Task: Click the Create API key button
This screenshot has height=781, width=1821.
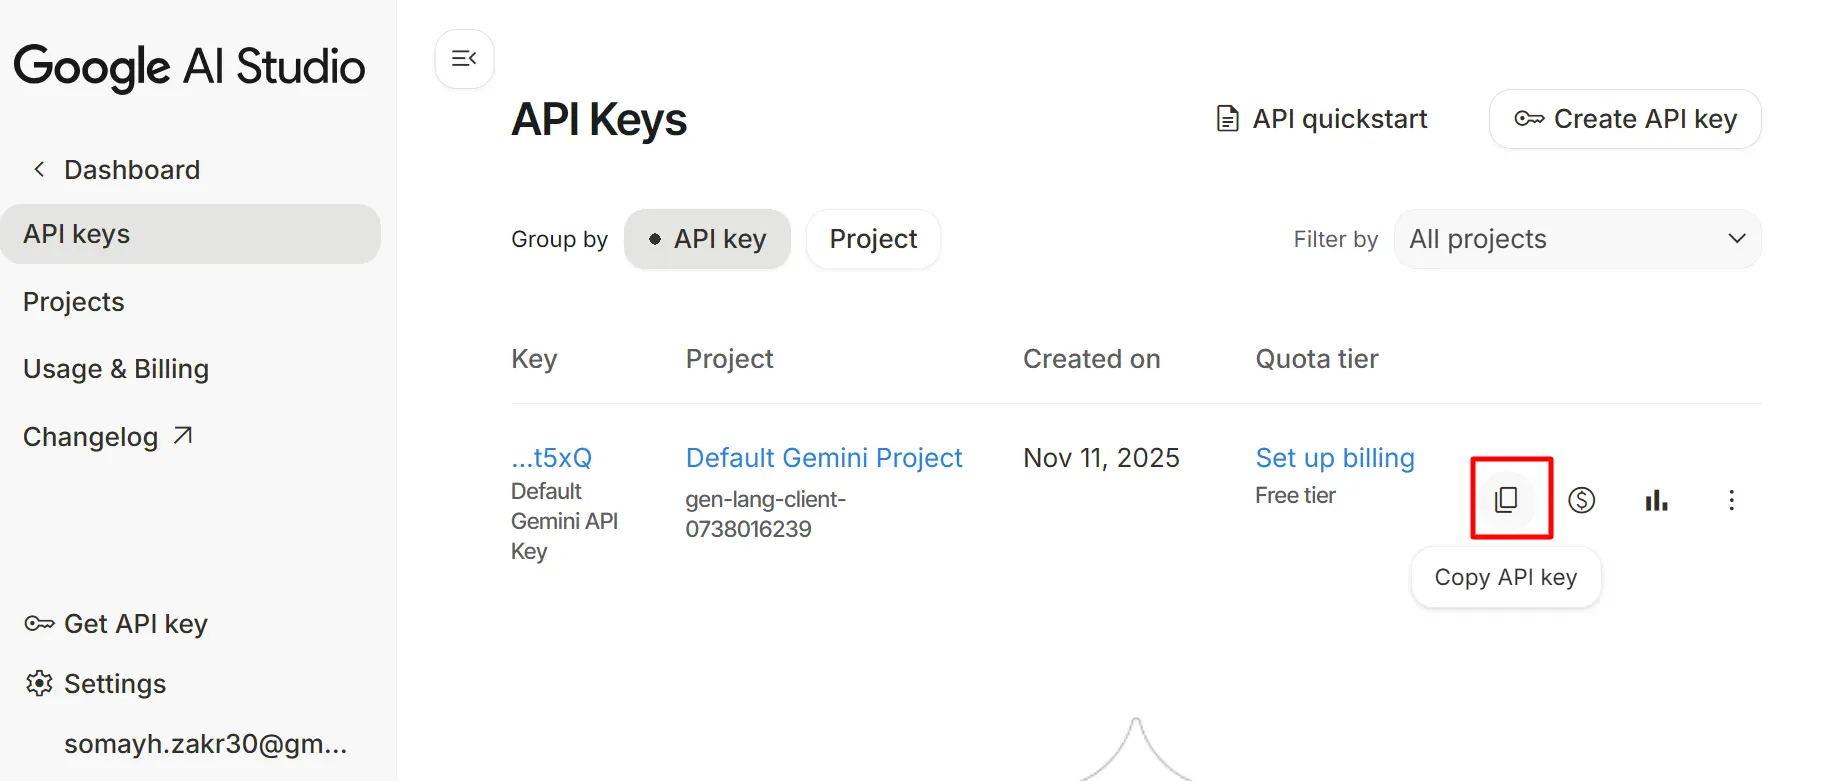Action: tap(1625, 119)
